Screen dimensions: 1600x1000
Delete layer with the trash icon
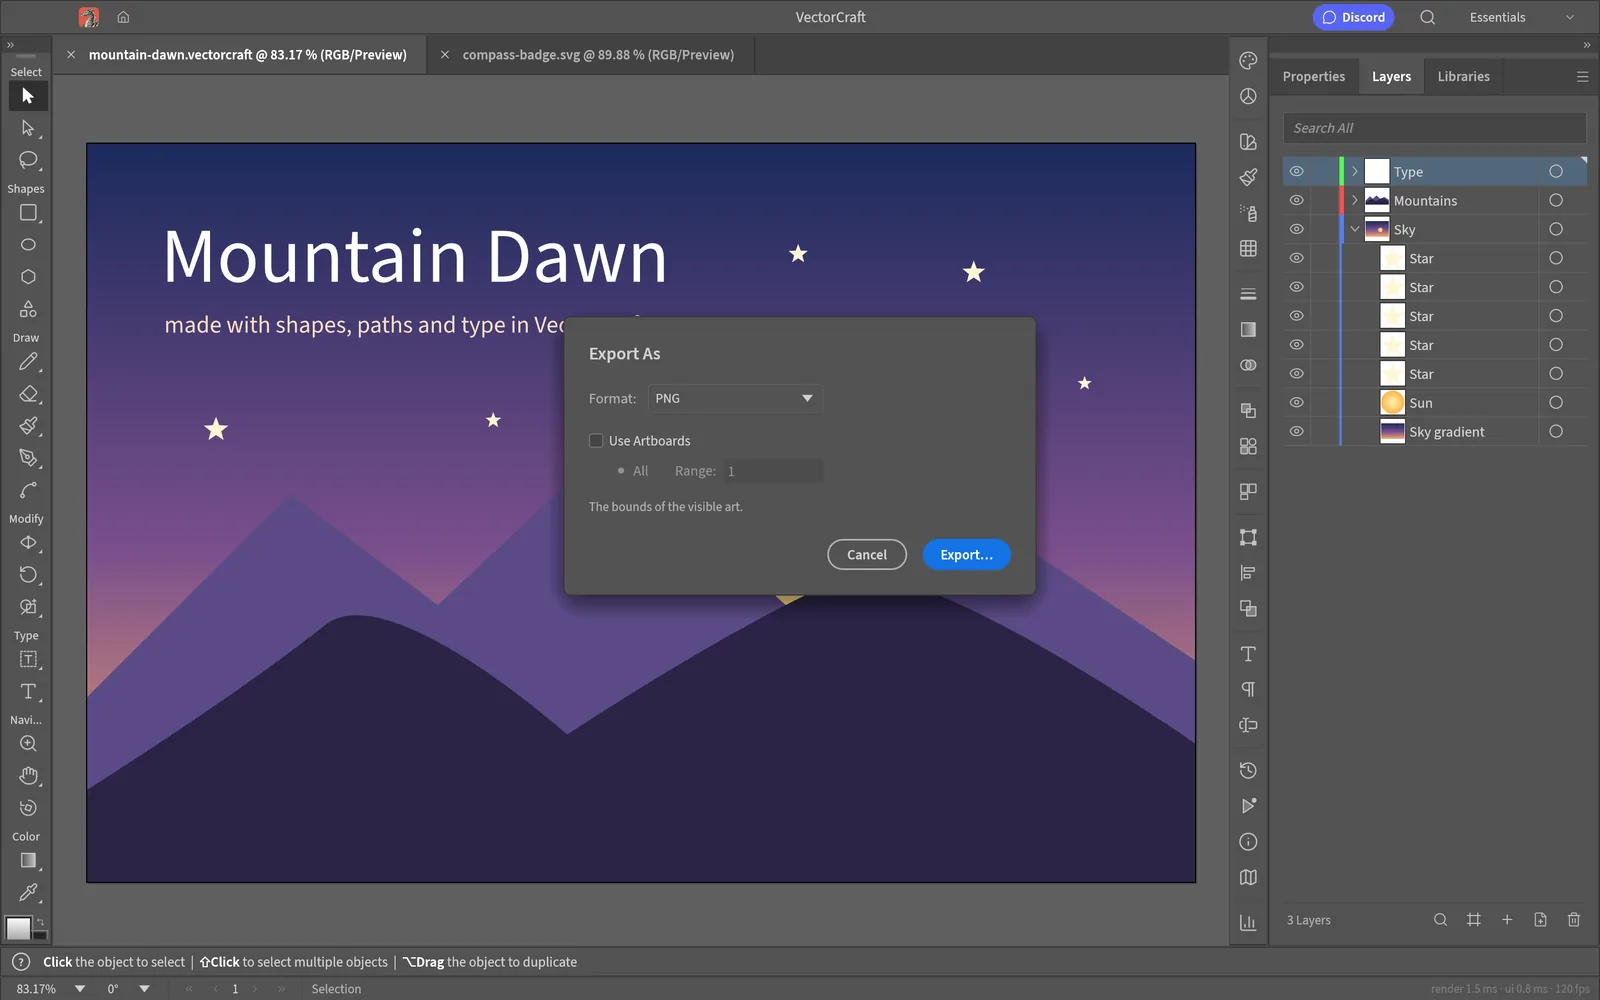tap(1574, 920)
